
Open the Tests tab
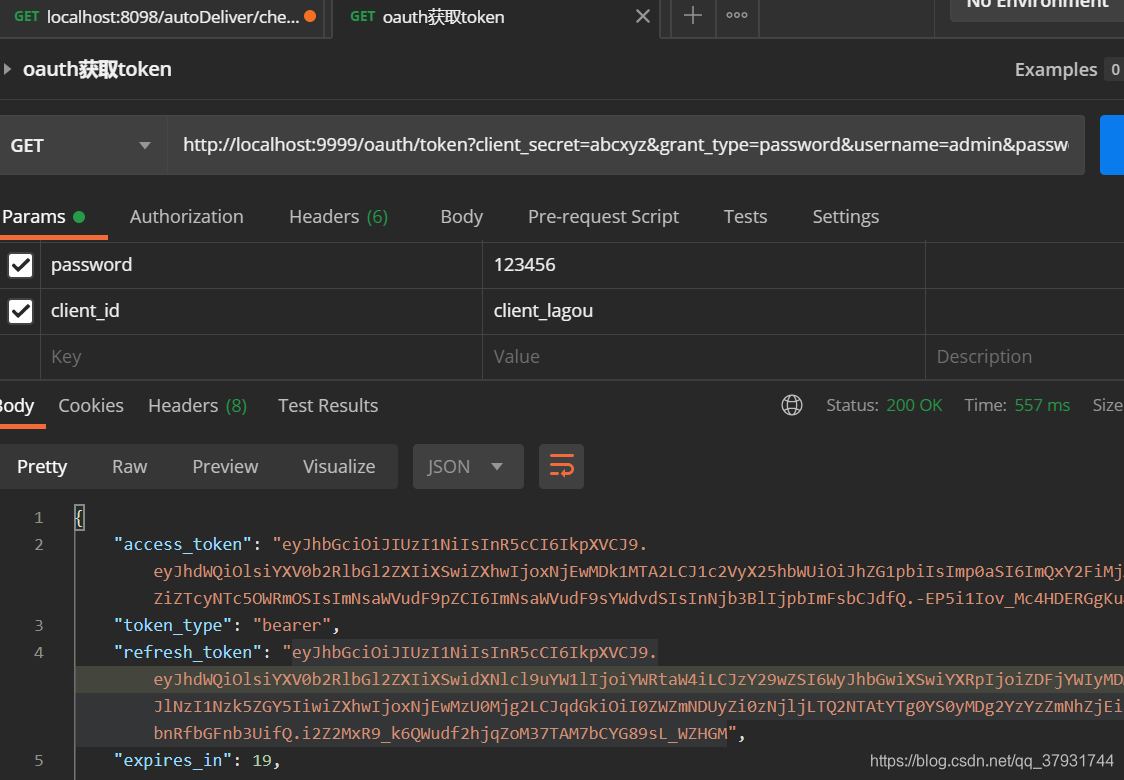pos(746,217)
